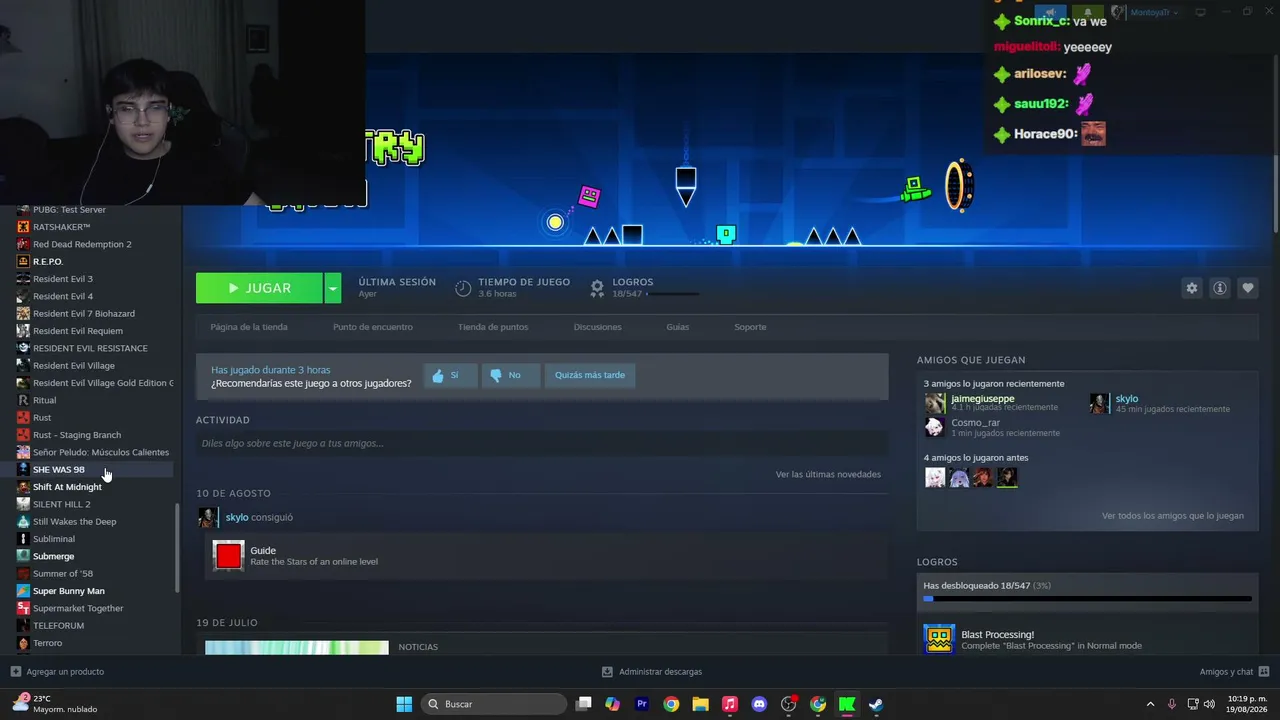
Task: Click the thumbs-down No button
Action: 510,375
